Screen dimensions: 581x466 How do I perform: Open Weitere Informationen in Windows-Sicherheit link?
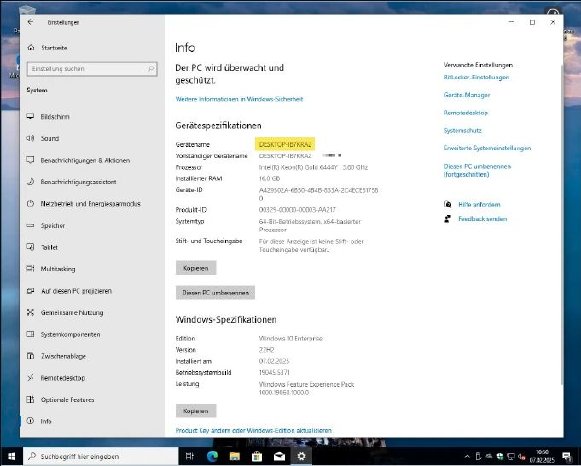click(239, 99)
